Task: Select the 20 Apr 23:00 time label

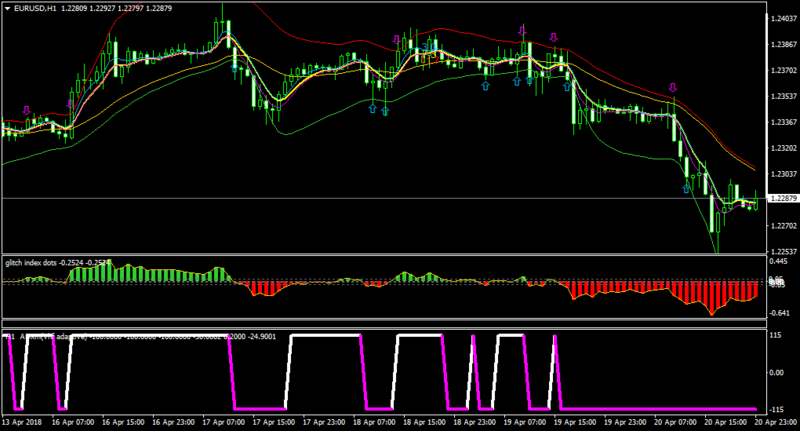Action: pyautogui.click(x=776, y=422)
